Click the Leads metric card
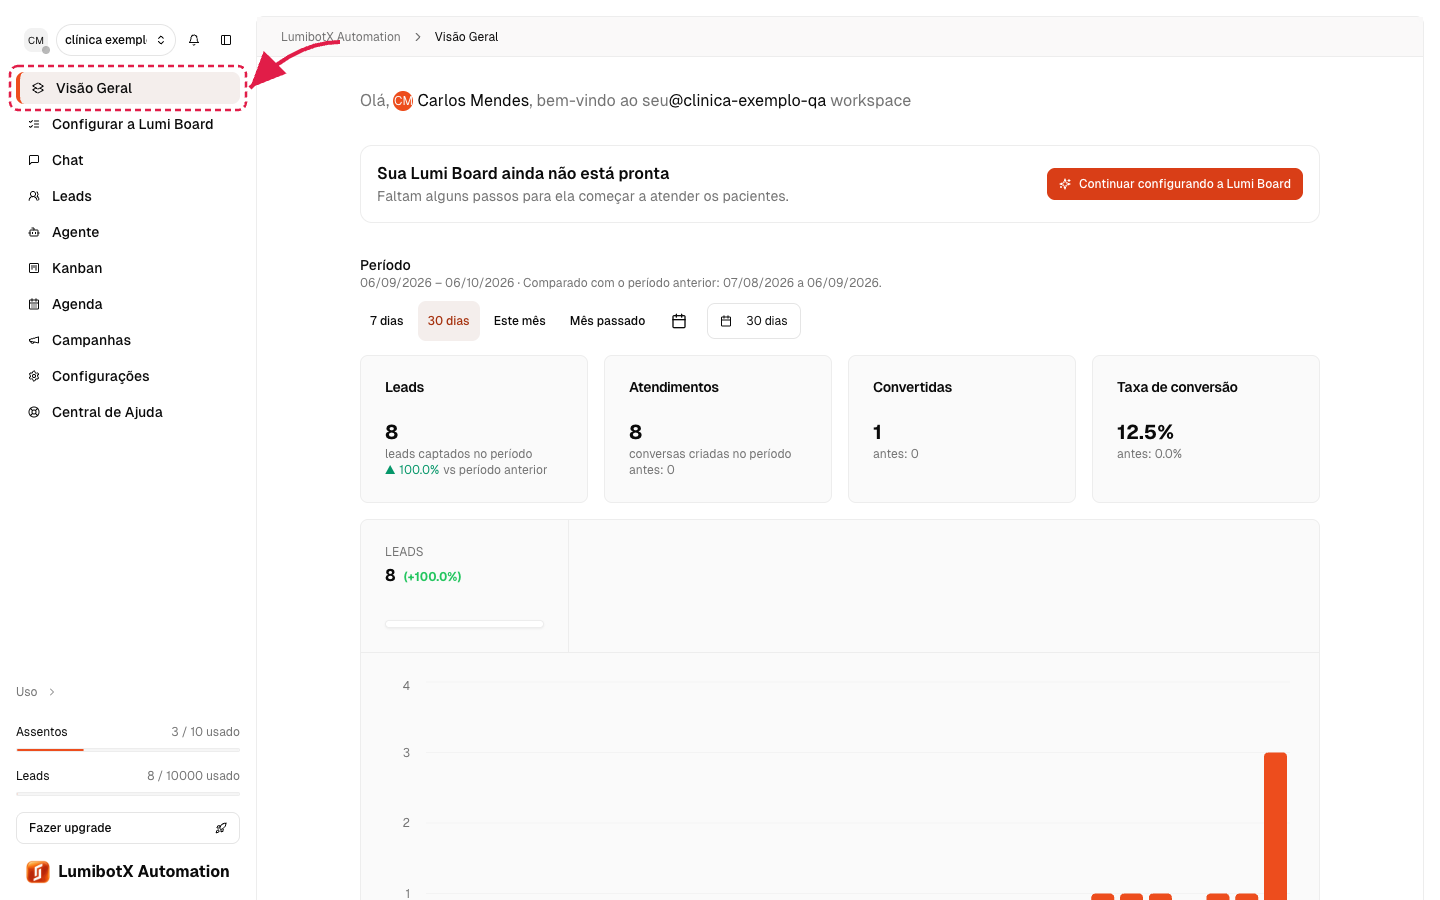Screen dimensions: 1440x900 click(x=474, y=429)
